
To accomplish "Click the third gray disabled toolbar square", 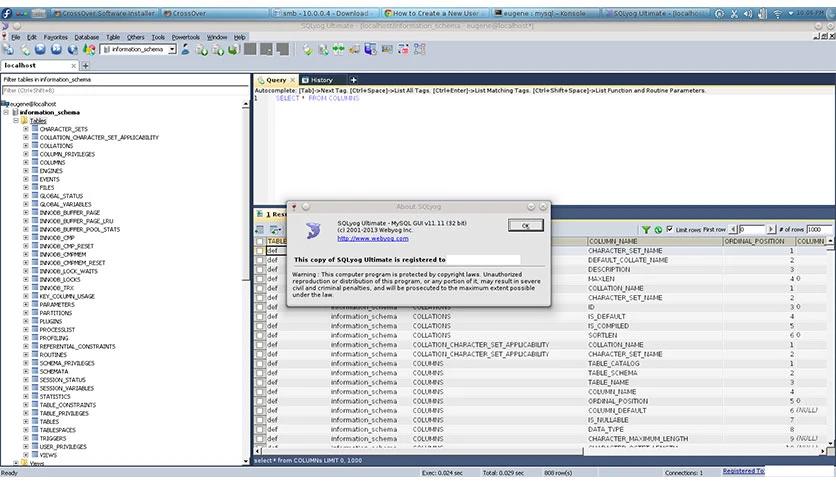I will pyautogui.click(x=283, y=50).
